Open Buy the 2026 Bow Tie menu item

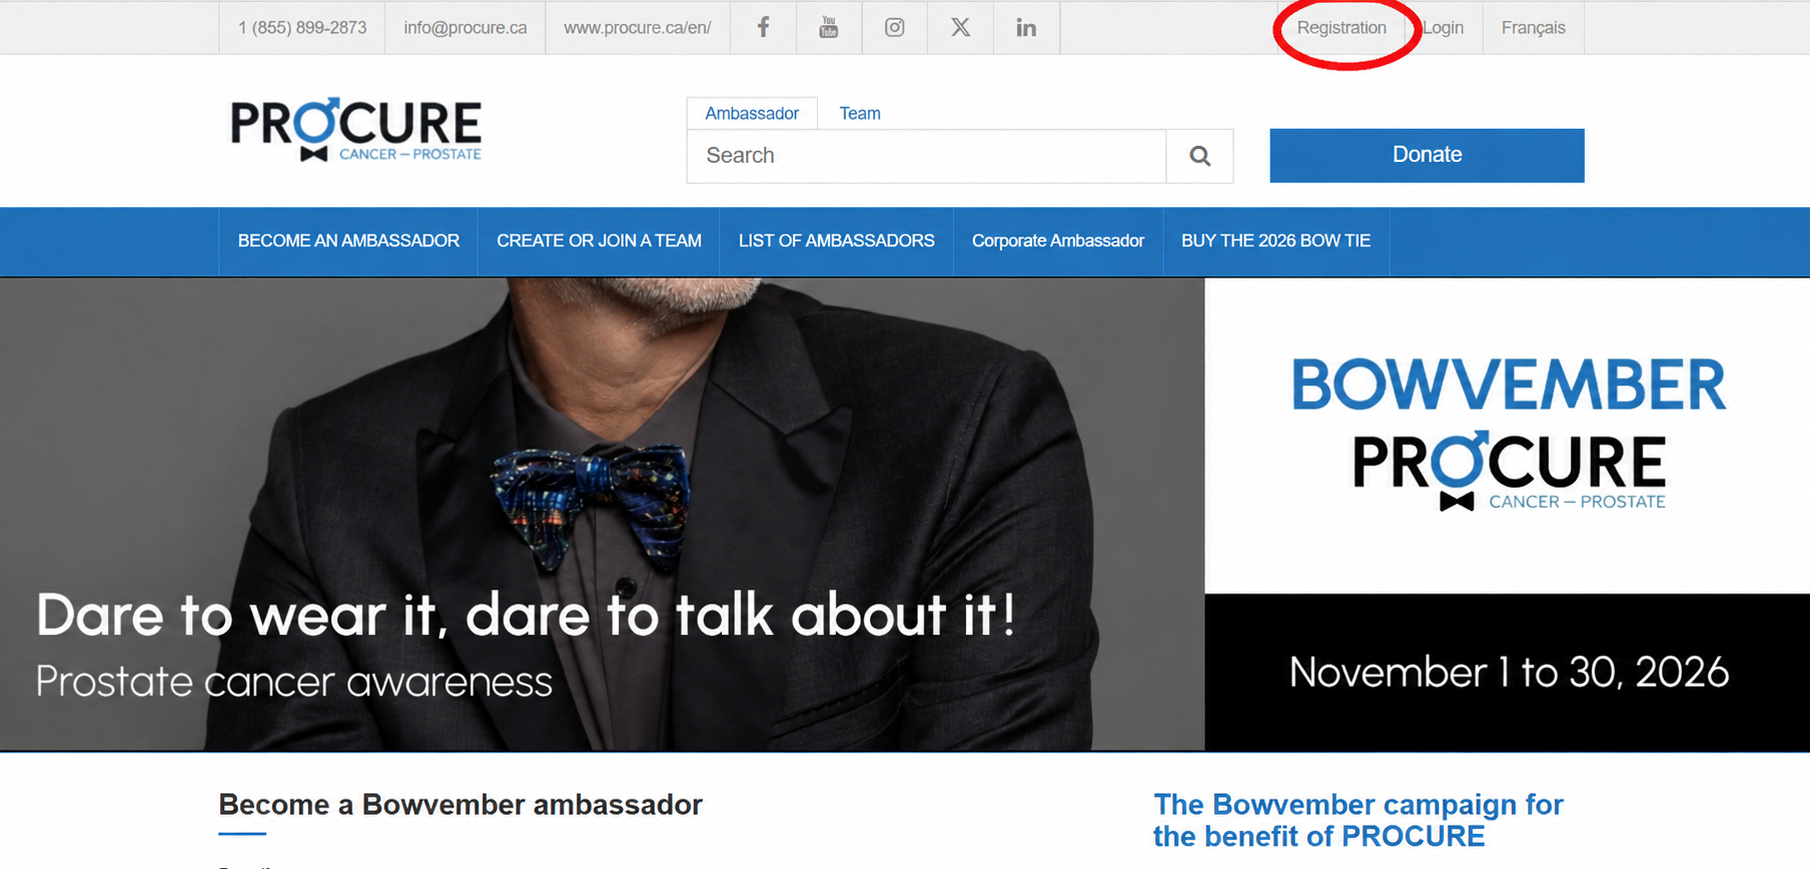pos(1276,241)
